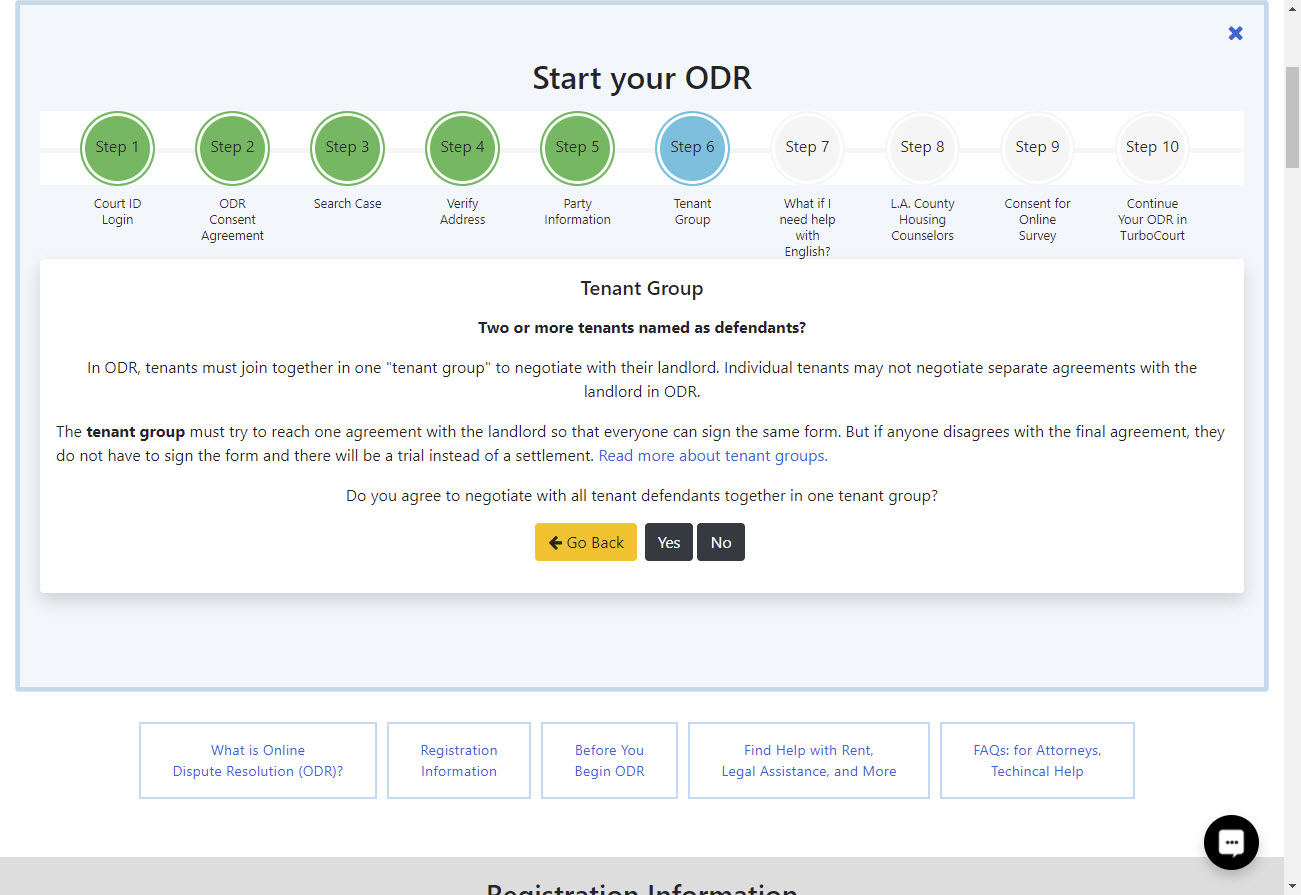
Task: Open Step 8 L.A. County Housing Counselors
Action: 922,147
